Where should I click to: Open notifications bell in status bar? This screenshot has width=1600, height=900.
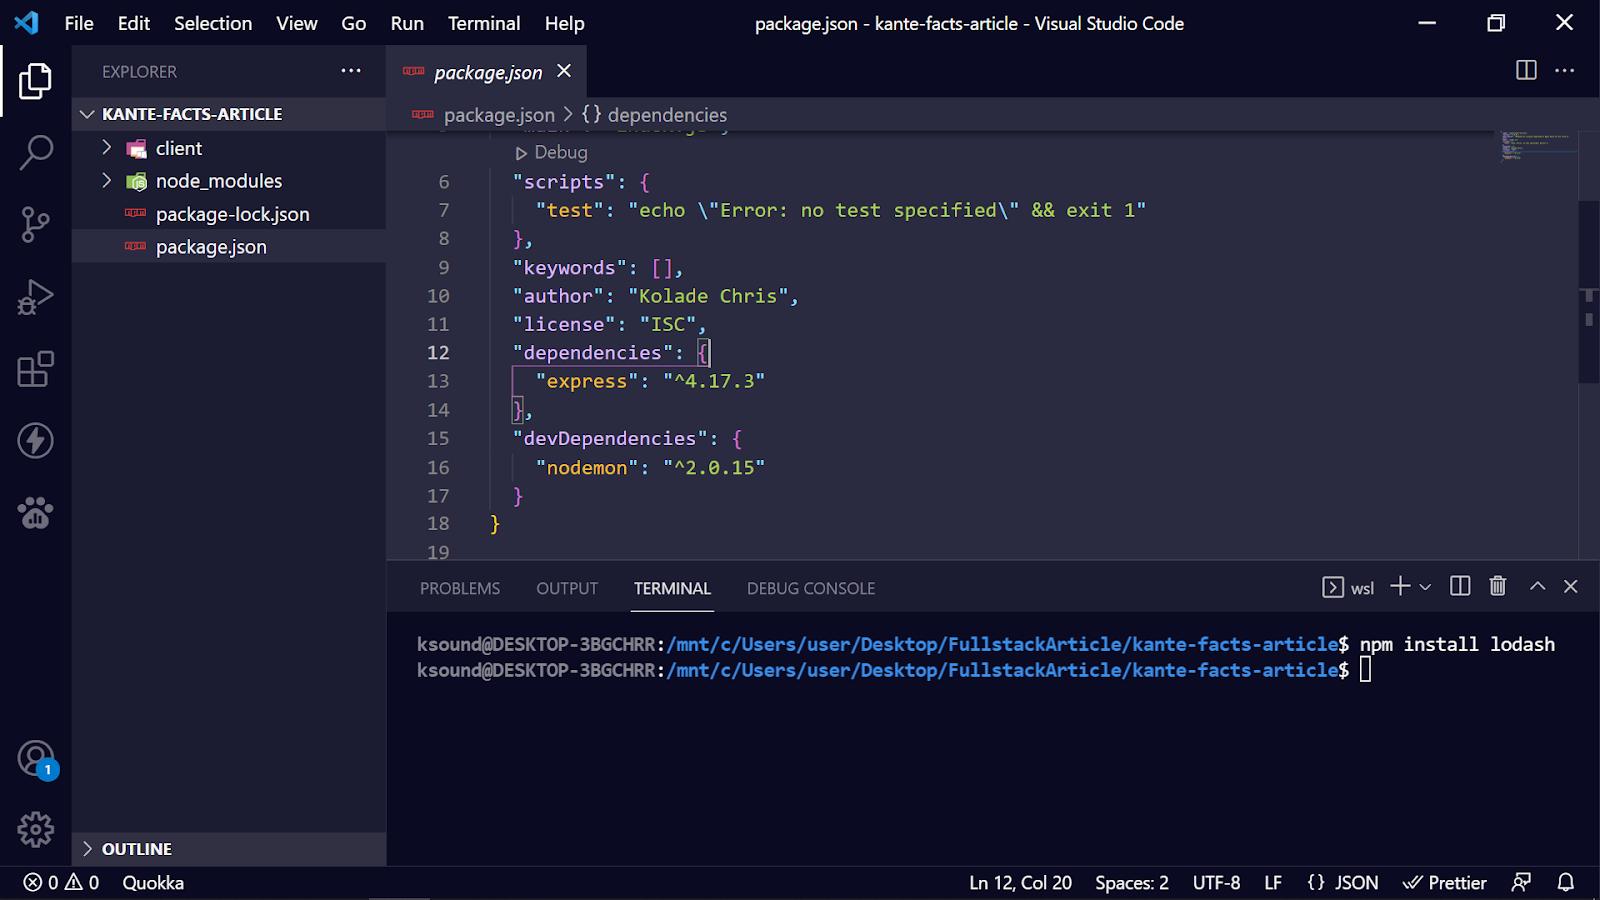click(1566, 882)
